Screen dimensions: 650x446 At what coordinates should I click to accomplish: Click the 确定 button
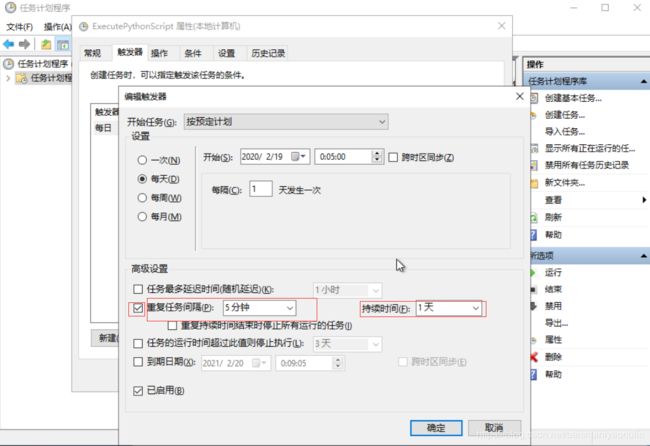pyautogui.click(x=436, y=428)
